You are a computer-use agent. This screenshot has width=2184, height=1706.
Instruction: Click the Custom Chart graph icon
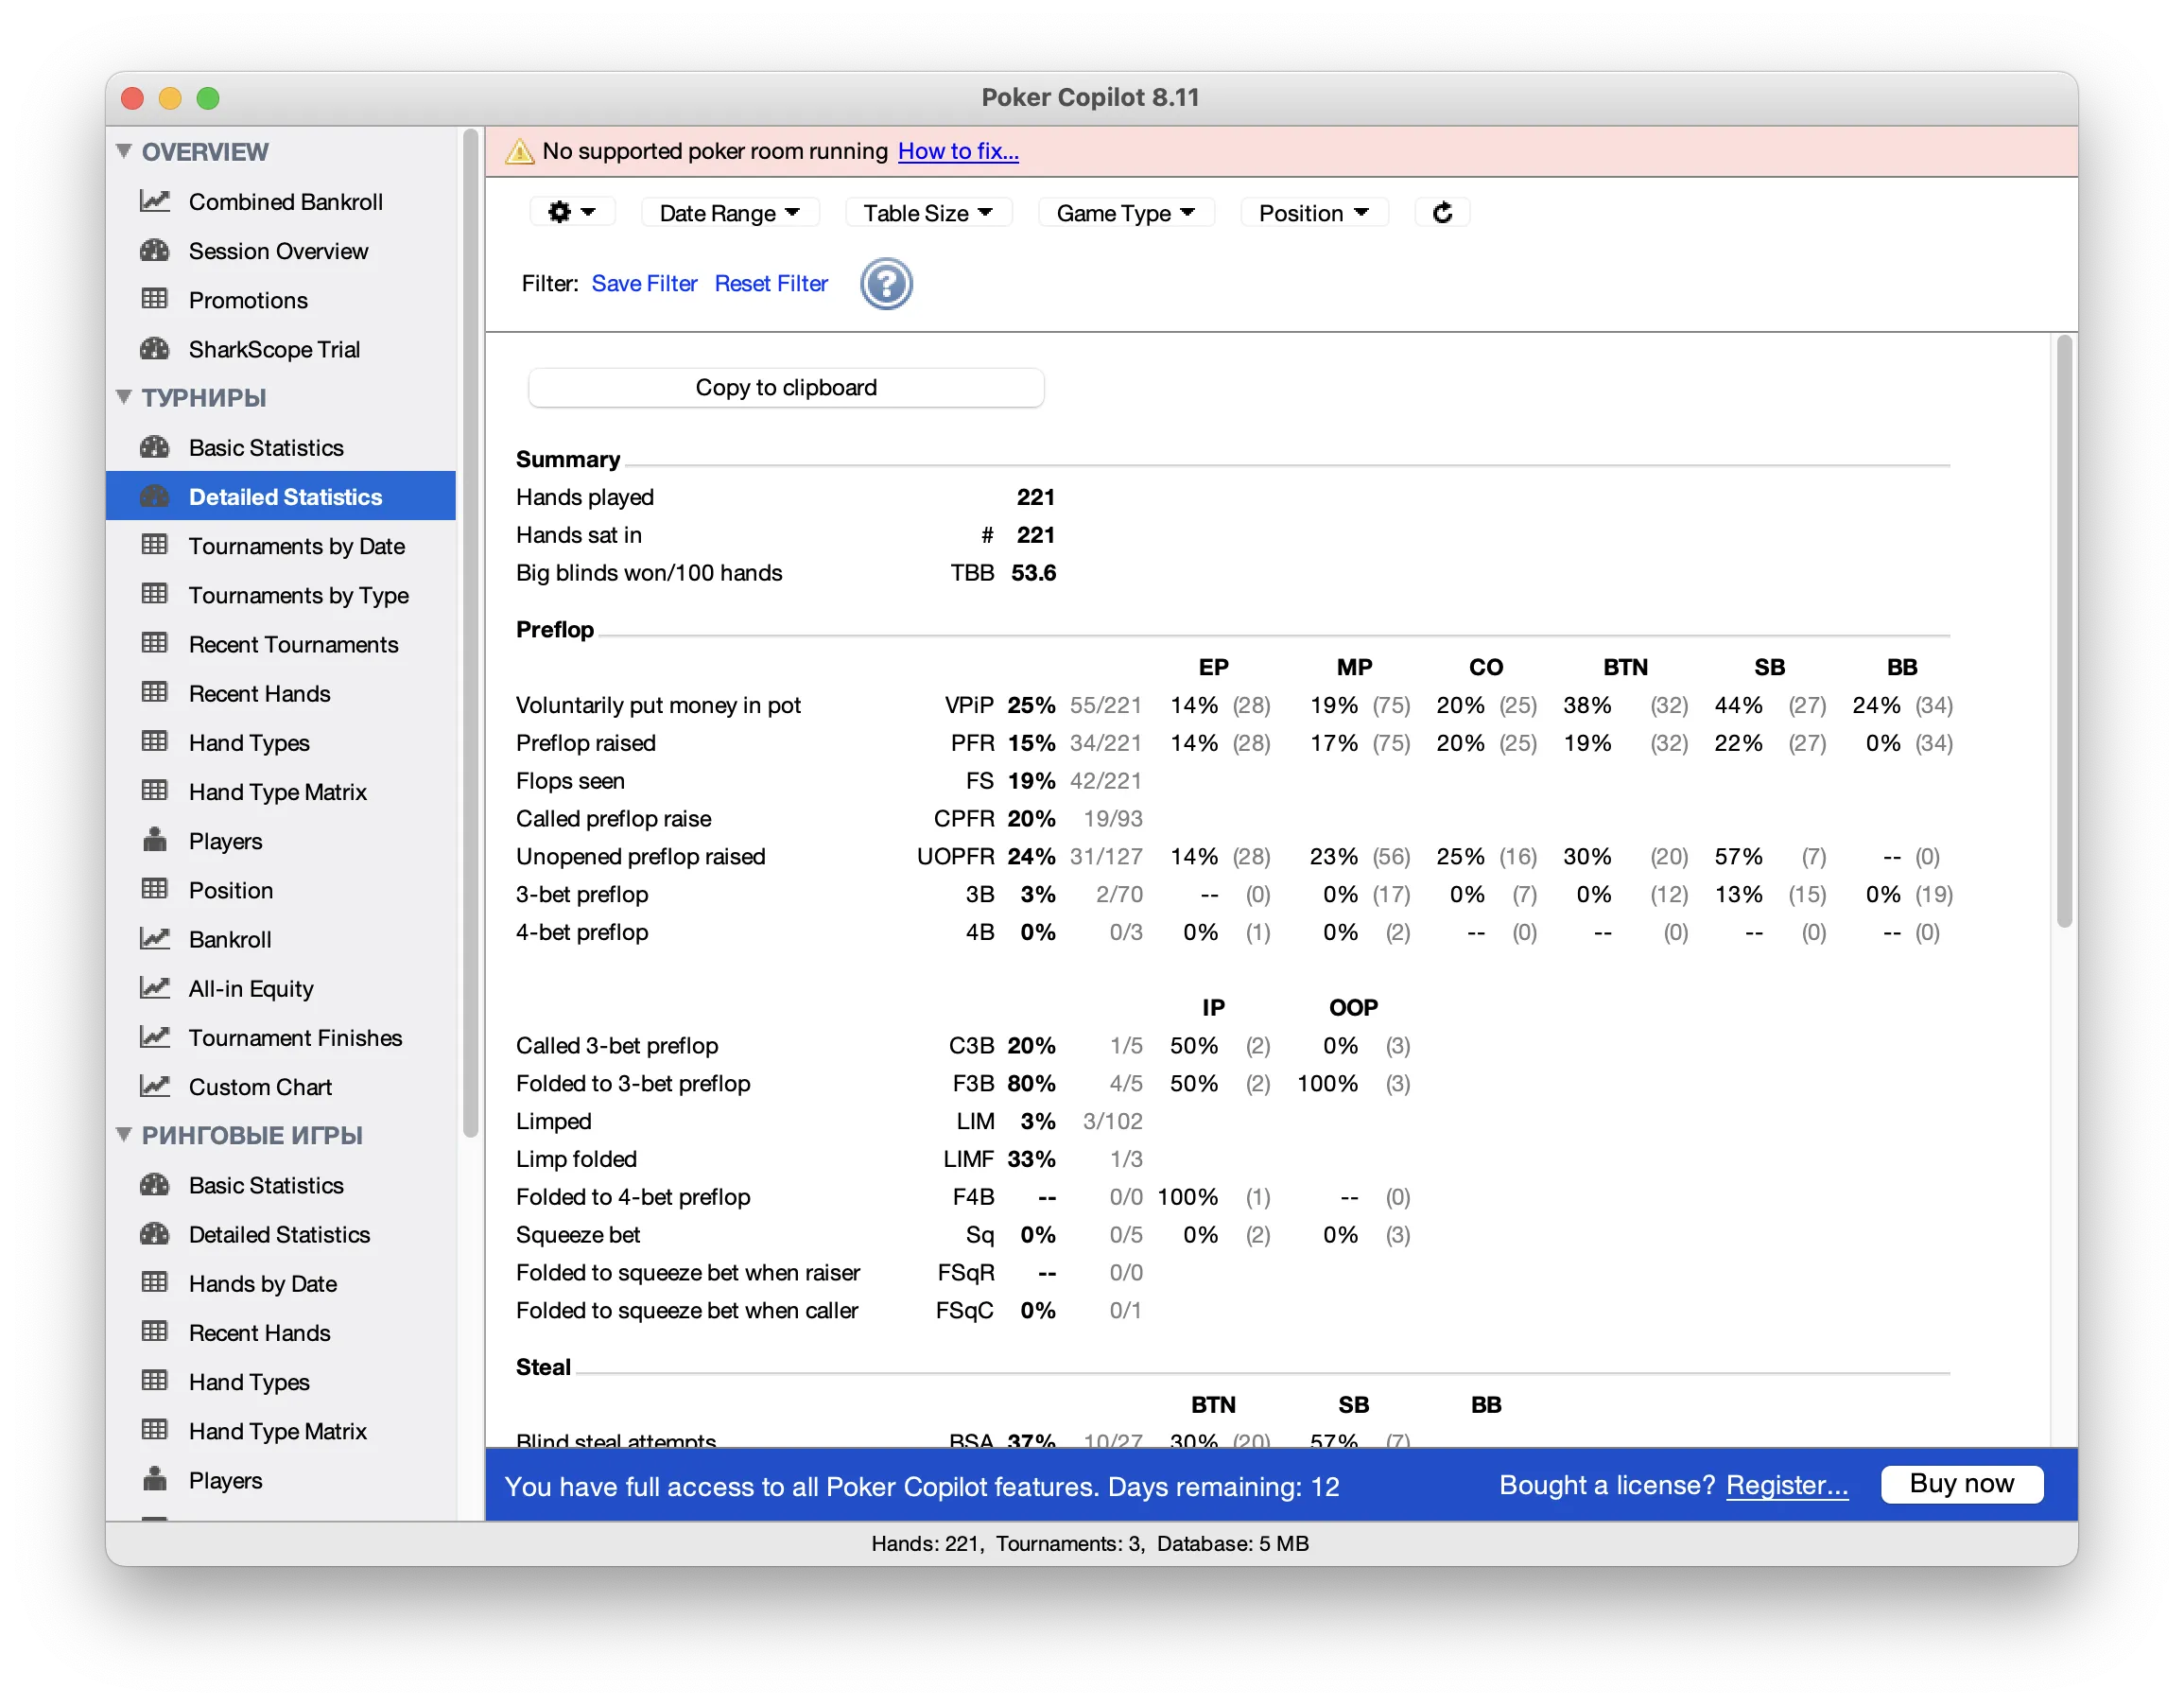tap(155, 1086)
